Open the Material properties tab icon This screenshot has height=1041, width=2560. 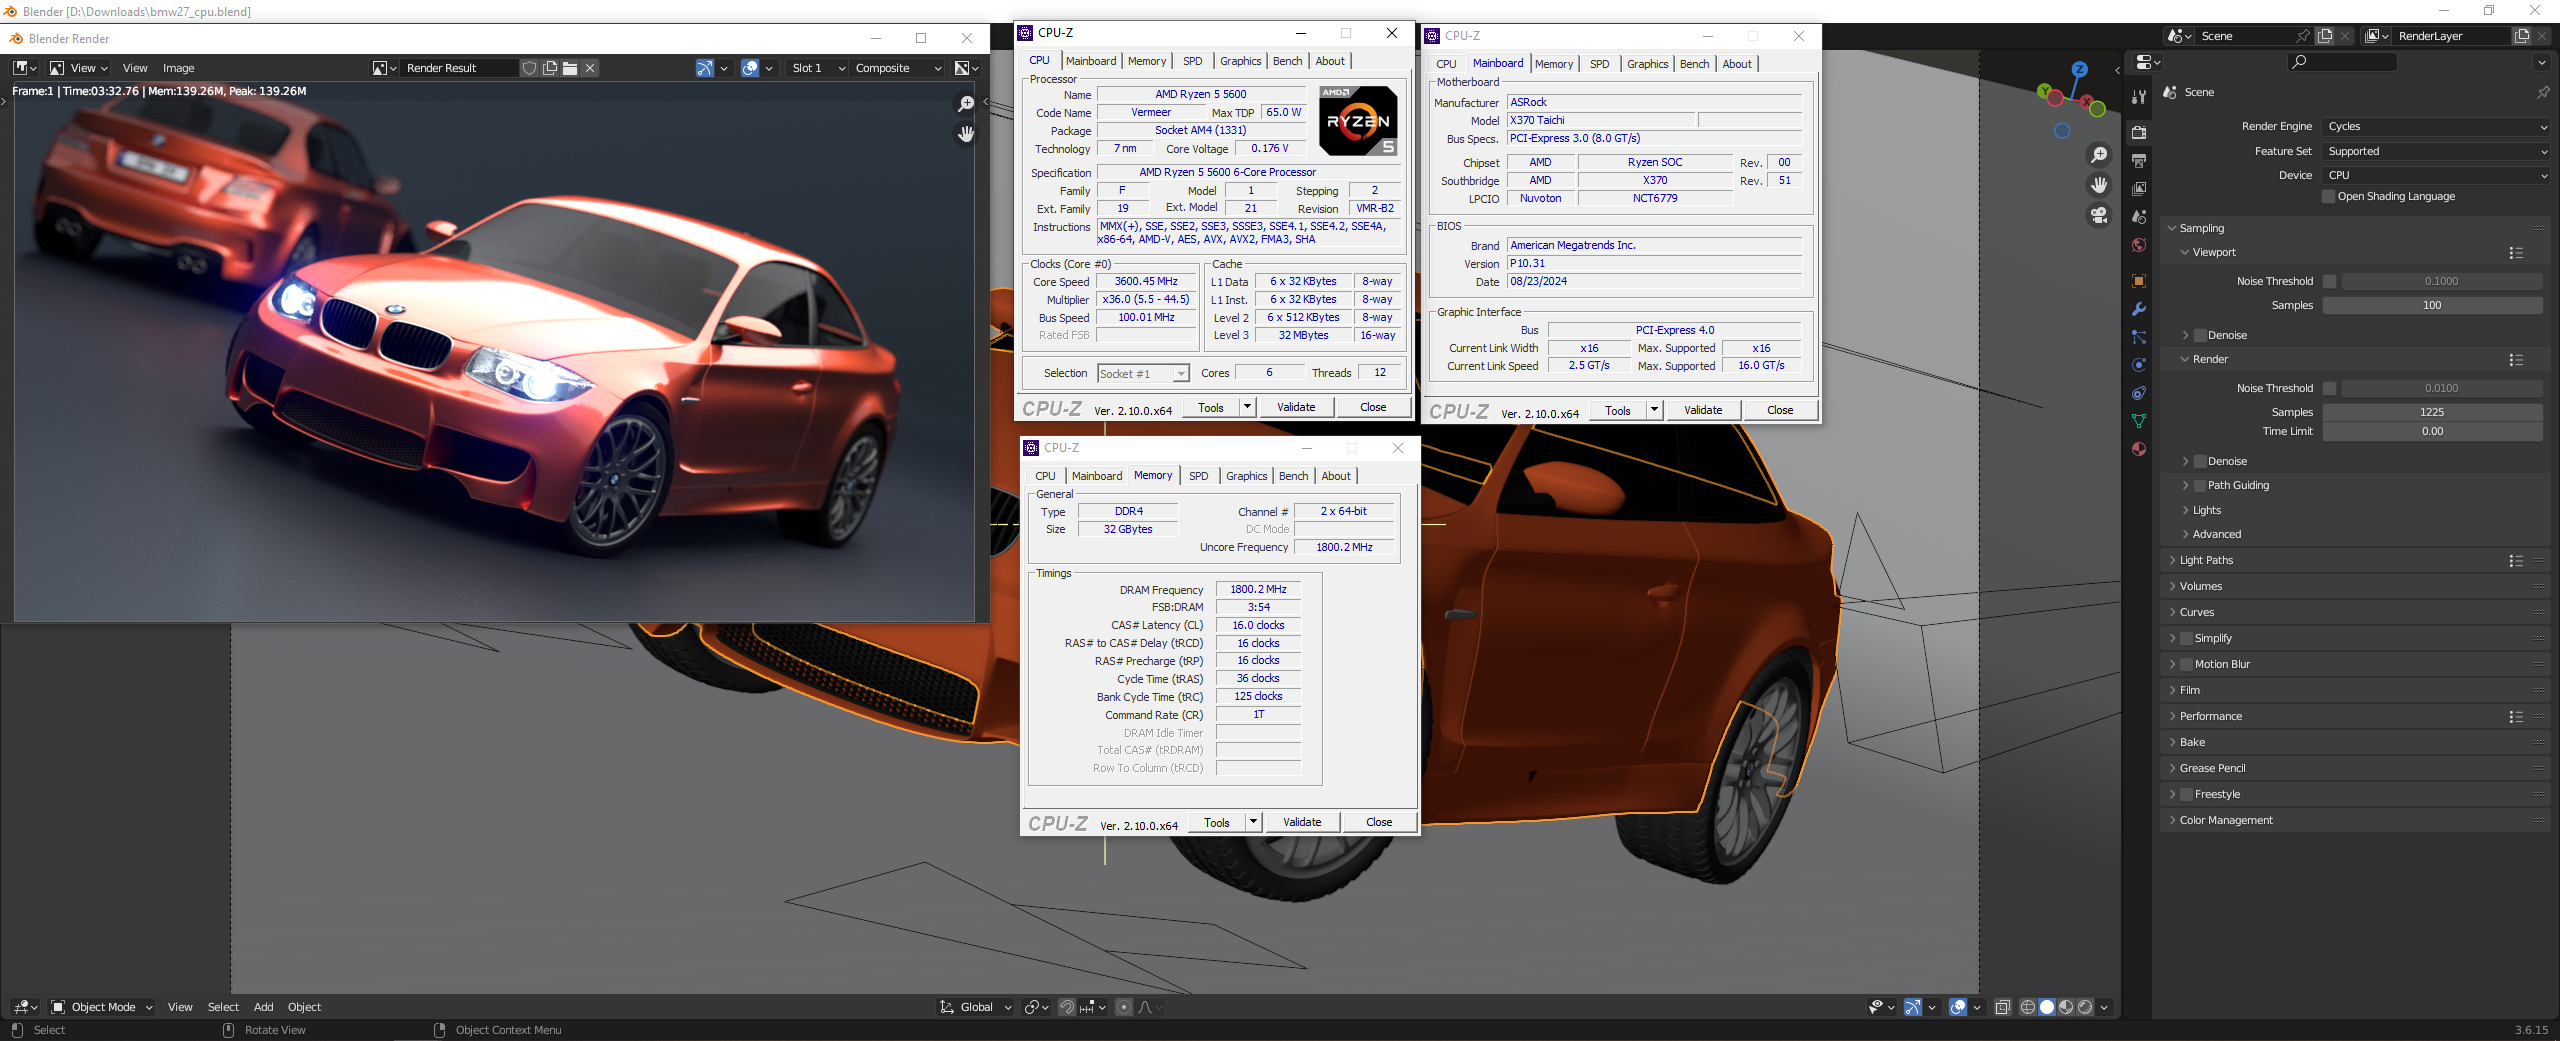(x=2138, y=449)
